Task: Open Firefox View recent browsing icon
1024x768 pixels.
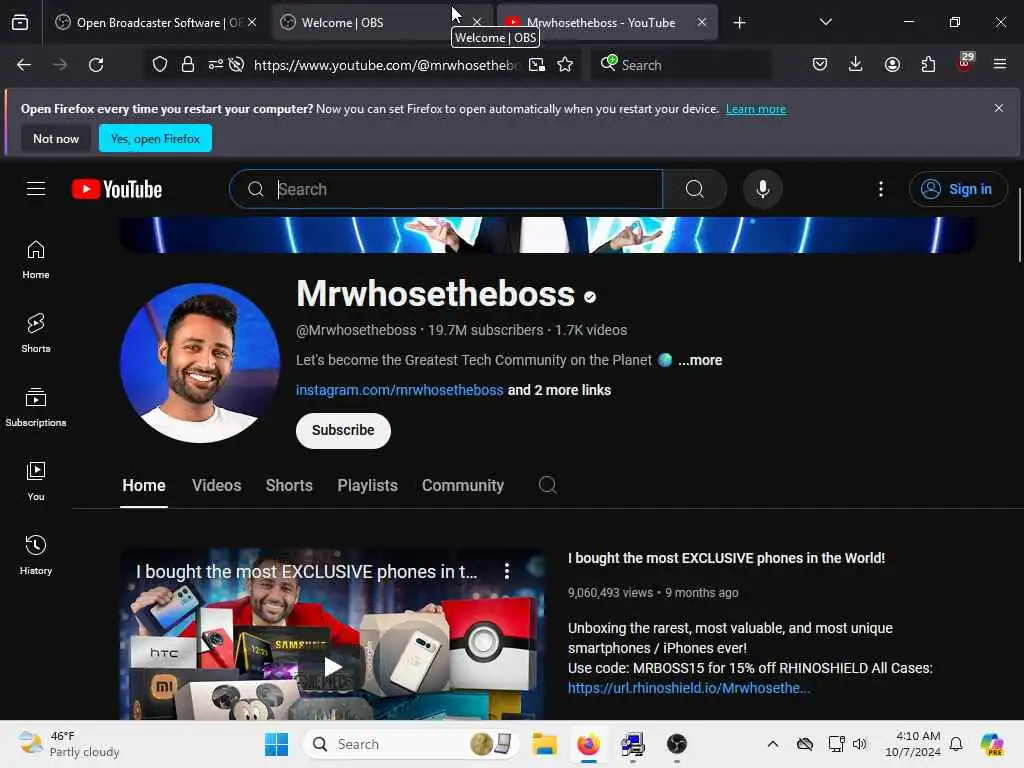Action: (x=20, y=22)
